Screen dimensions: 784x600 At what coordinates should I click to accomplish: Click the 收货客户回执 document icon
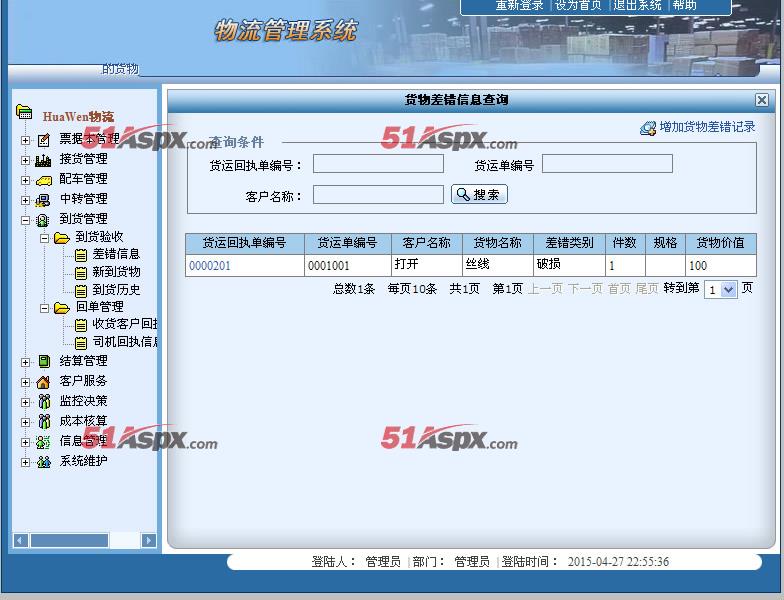coord(80,326)
